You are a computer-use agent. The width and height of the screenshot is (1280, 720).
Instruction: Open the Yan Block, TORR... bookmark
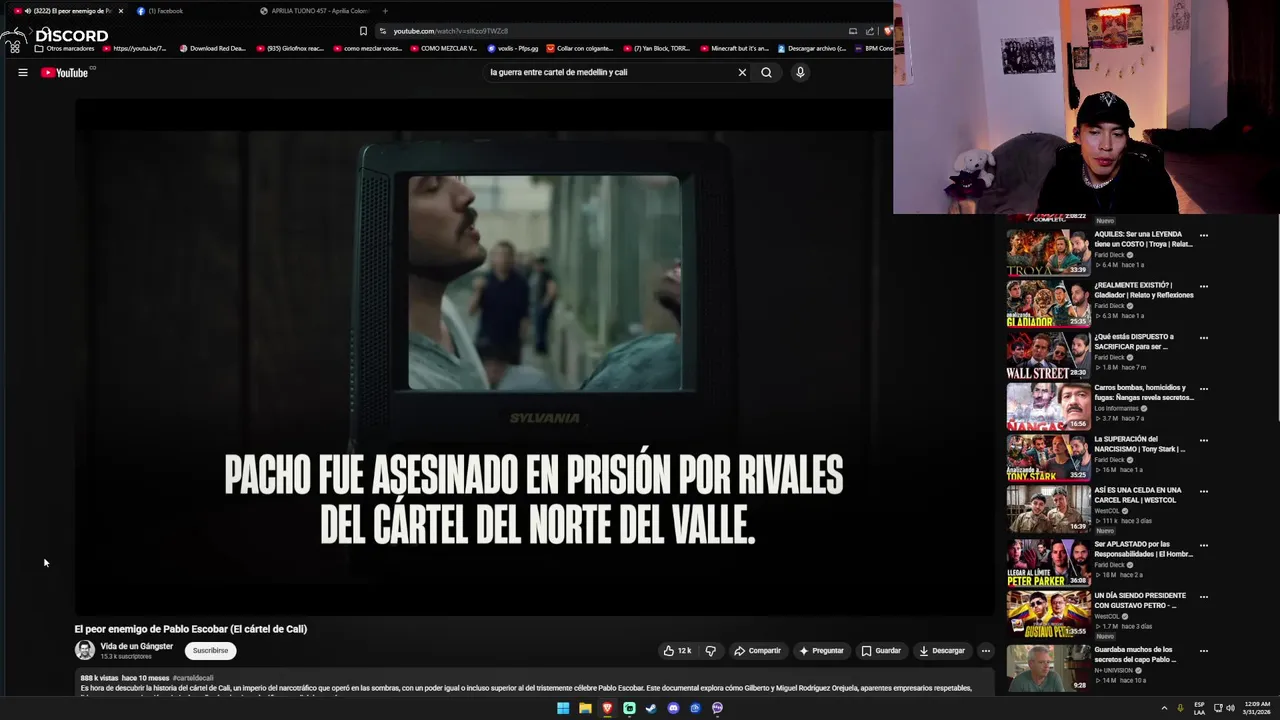pyautogui.click(x=658, y=48)
